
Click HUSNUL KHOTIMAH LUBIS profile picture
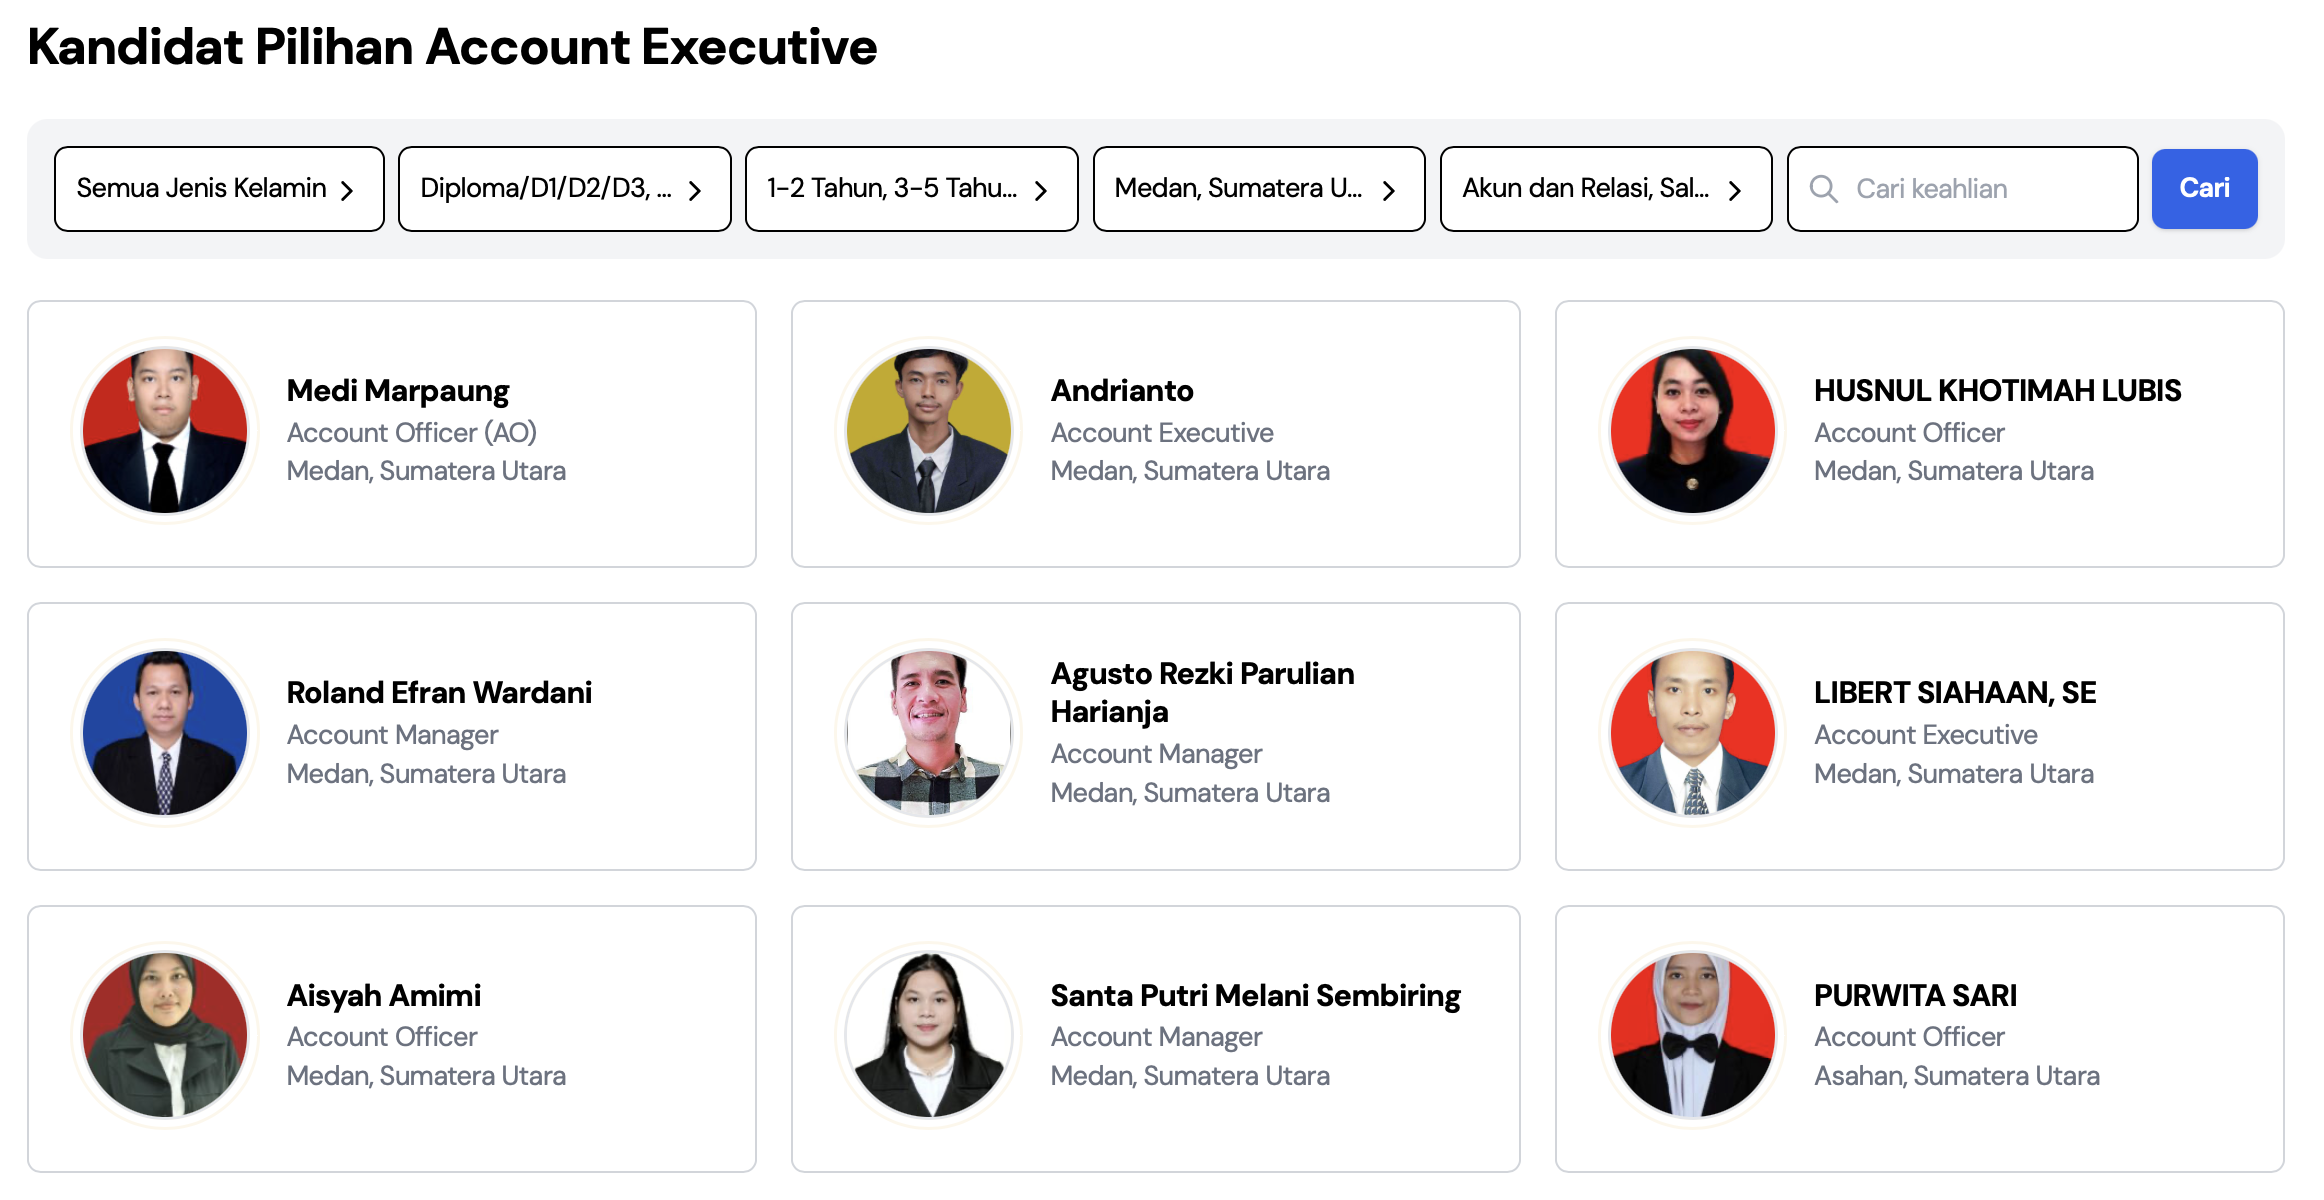click(x=1693, y=431)
